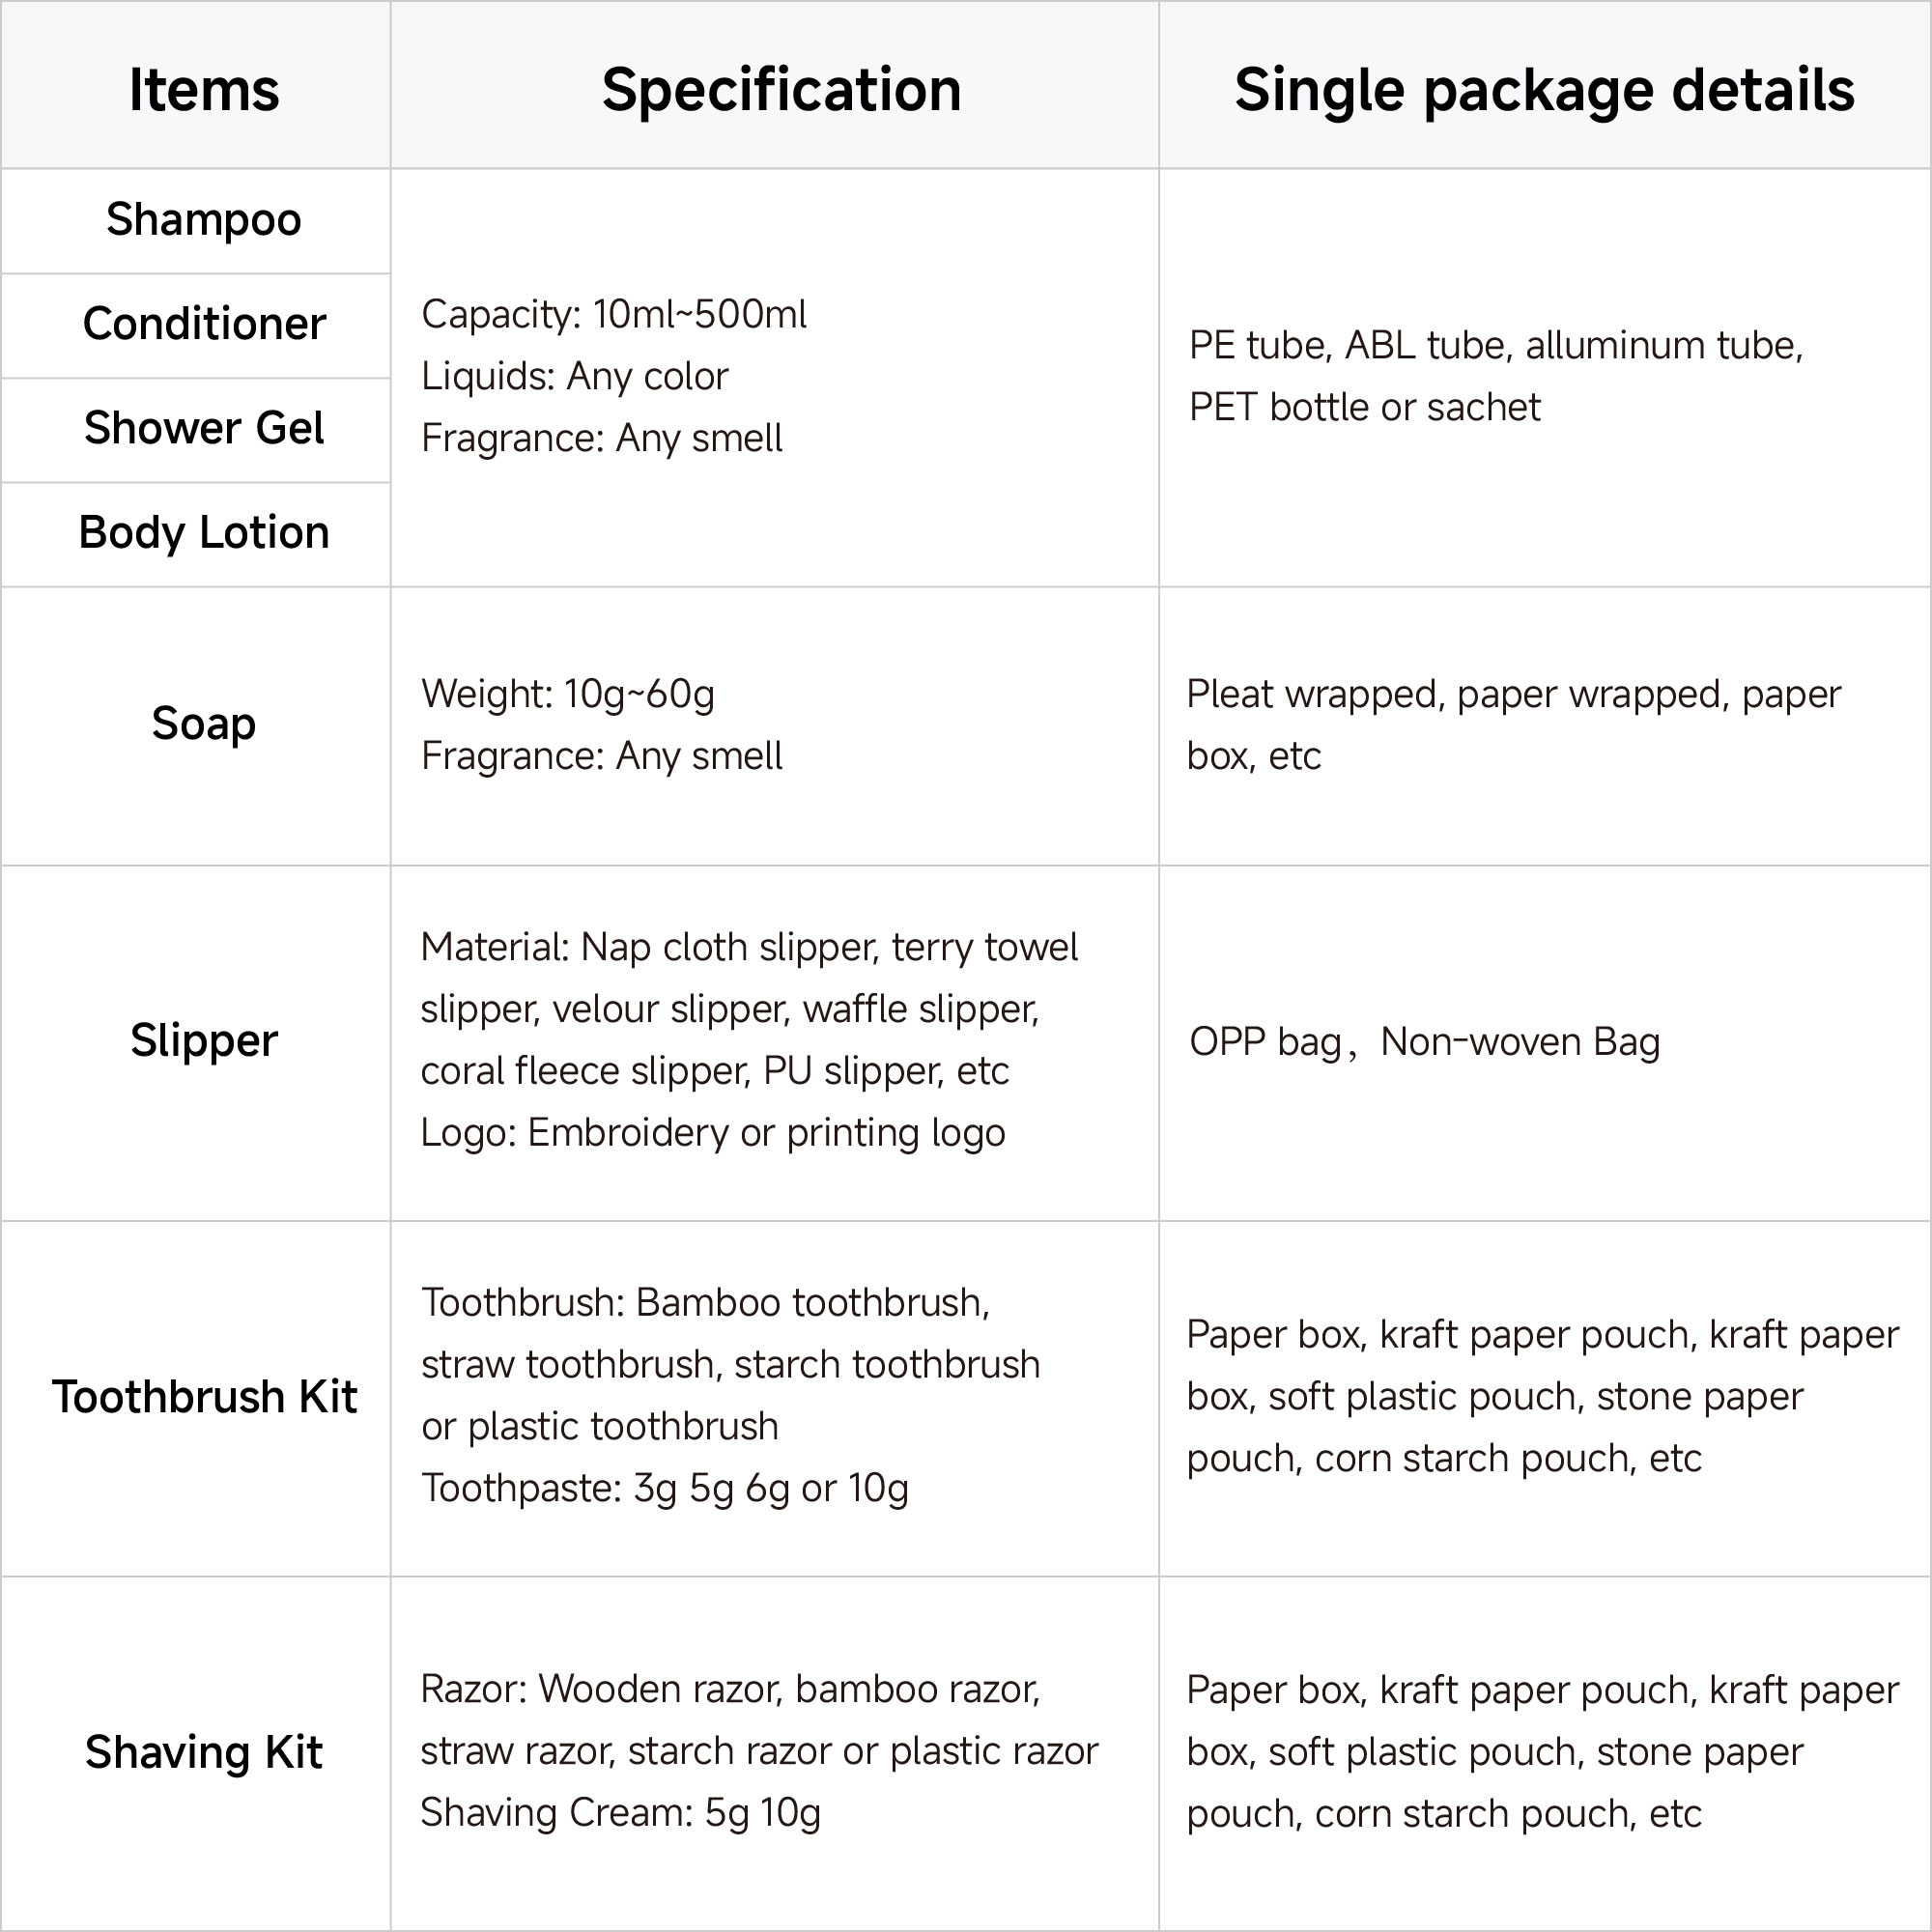
Task: Select the Bamboo toothbrush specification text
Action: pyautogui.click(x=705, y=1303)
